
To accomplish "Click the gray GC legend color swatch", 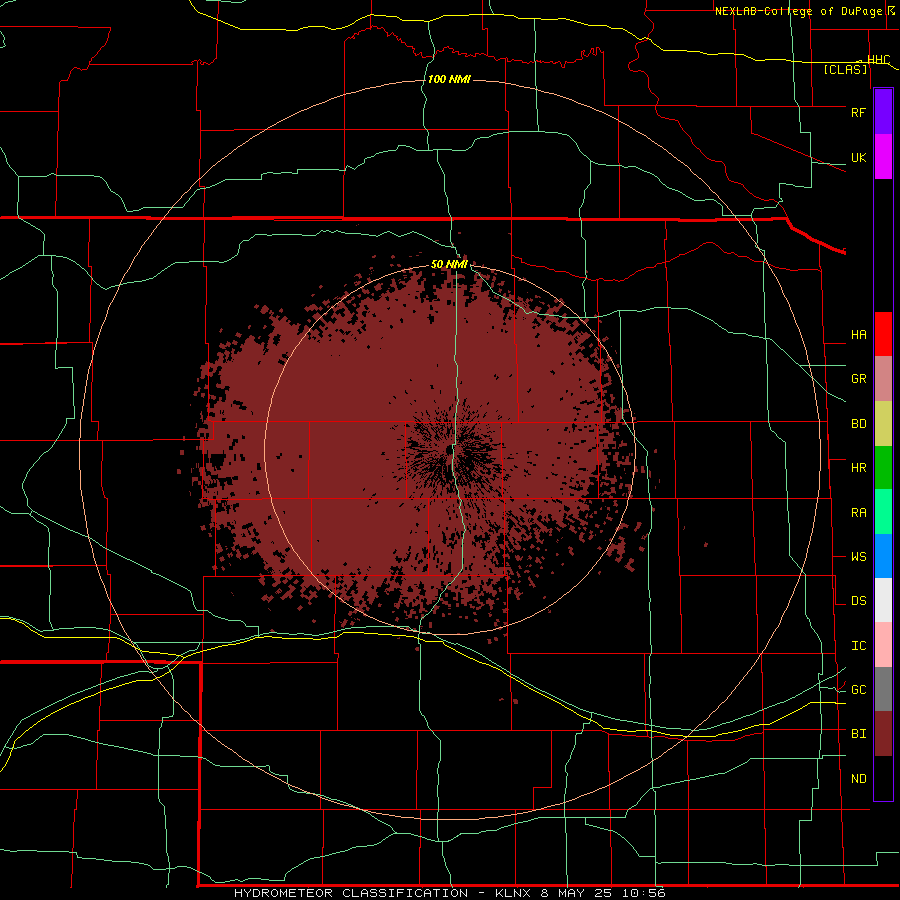I will [883, 689].
